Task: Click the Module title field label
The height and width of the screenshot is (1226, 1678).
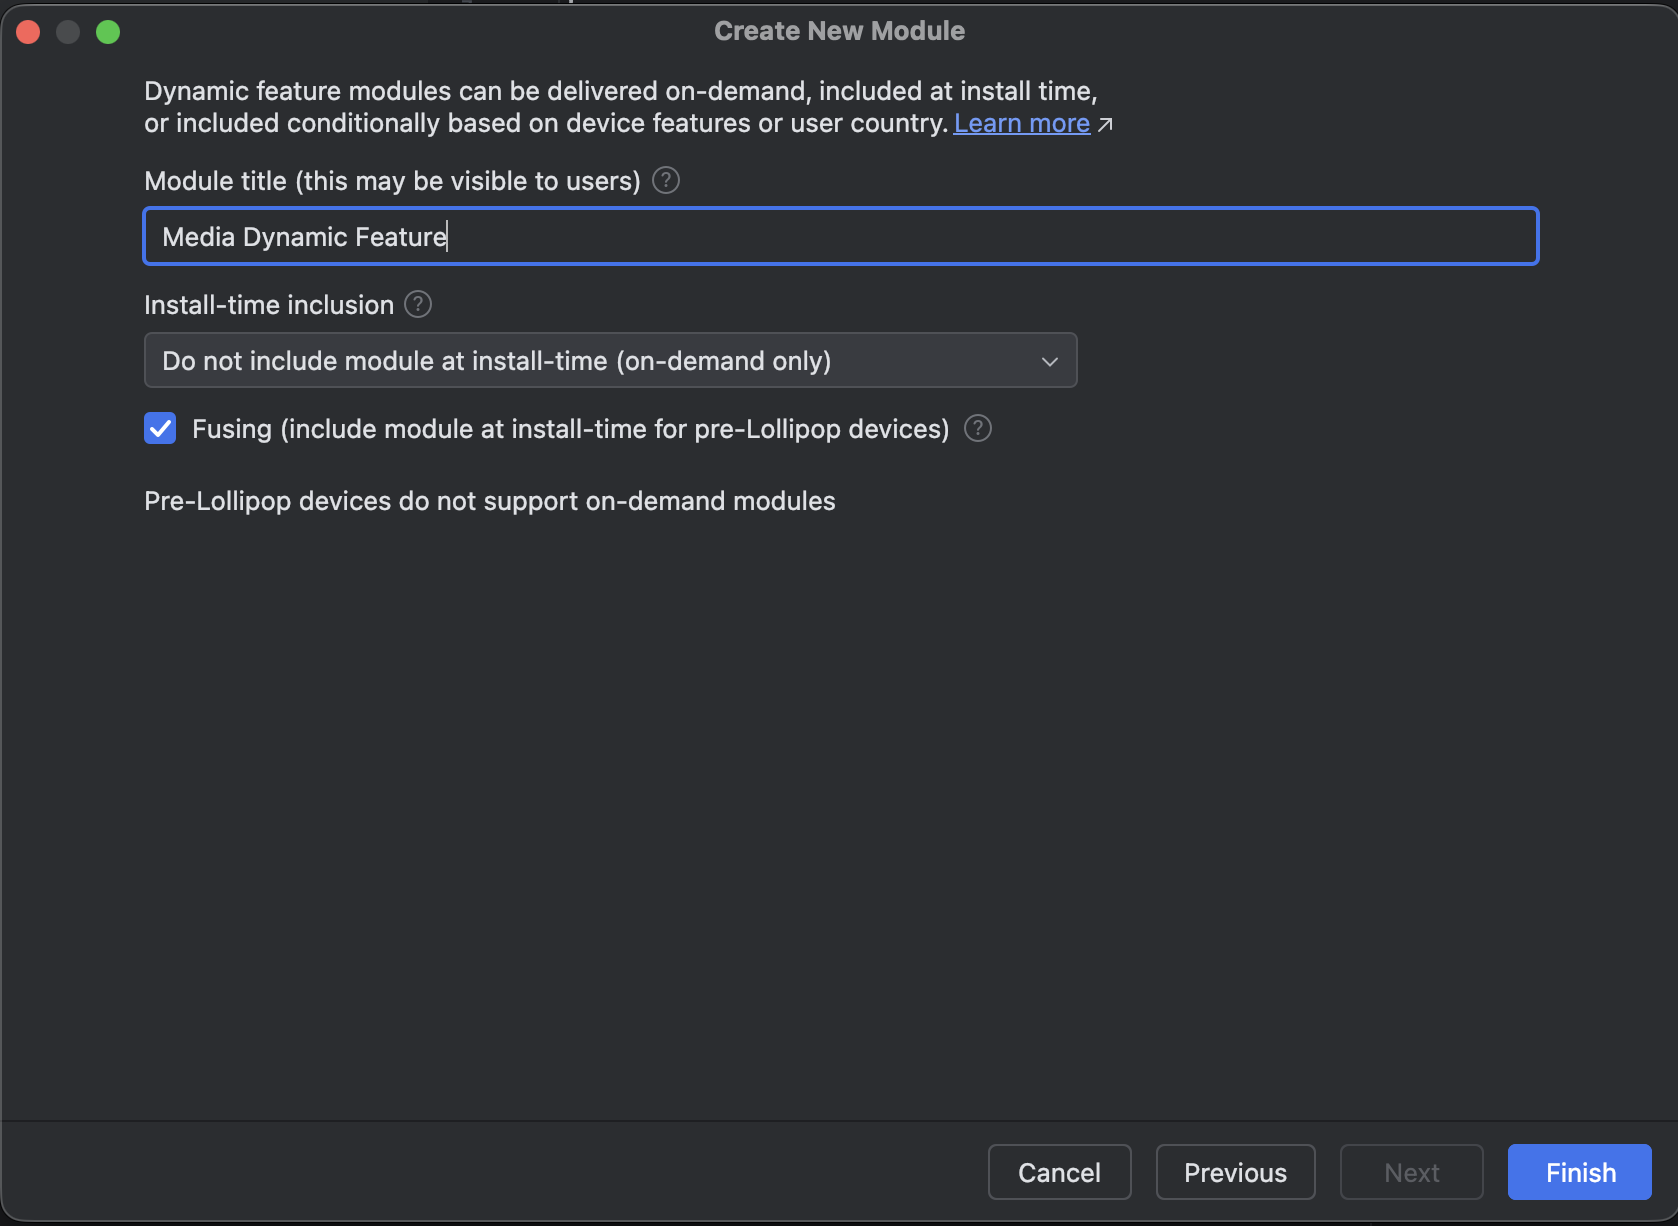Action: (x=392, y=181)
